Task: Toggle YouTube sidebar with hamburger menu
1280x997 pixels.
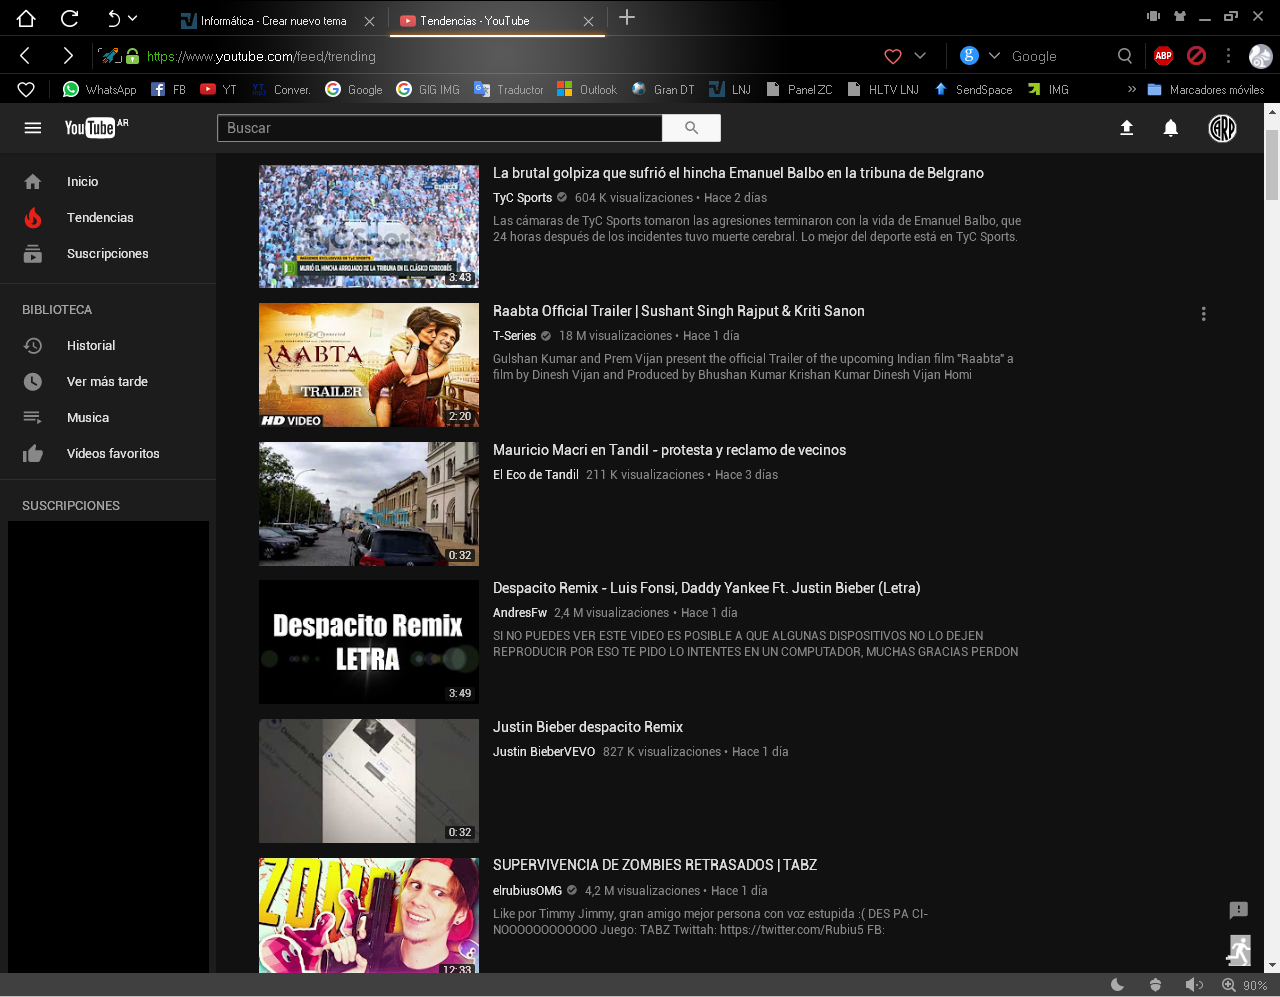Action: coord(33,128)
